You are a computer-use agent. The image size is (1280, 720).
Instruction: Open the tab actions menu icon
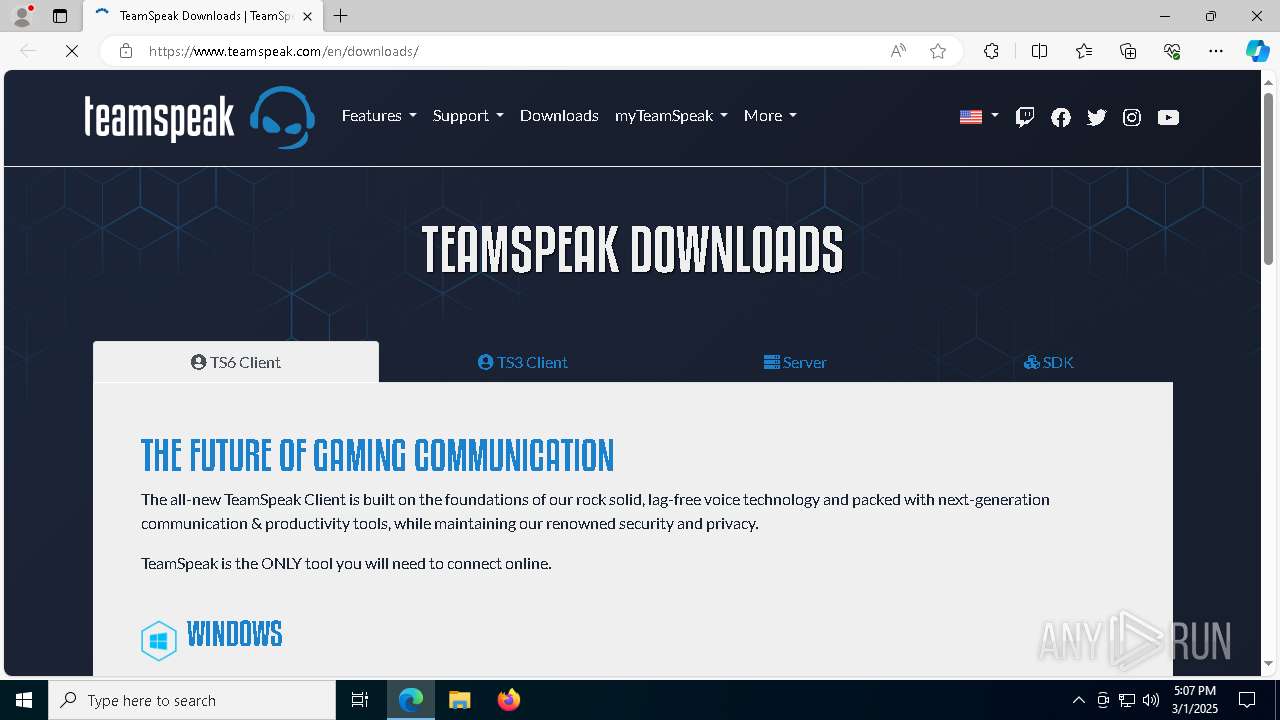point(60,16)
